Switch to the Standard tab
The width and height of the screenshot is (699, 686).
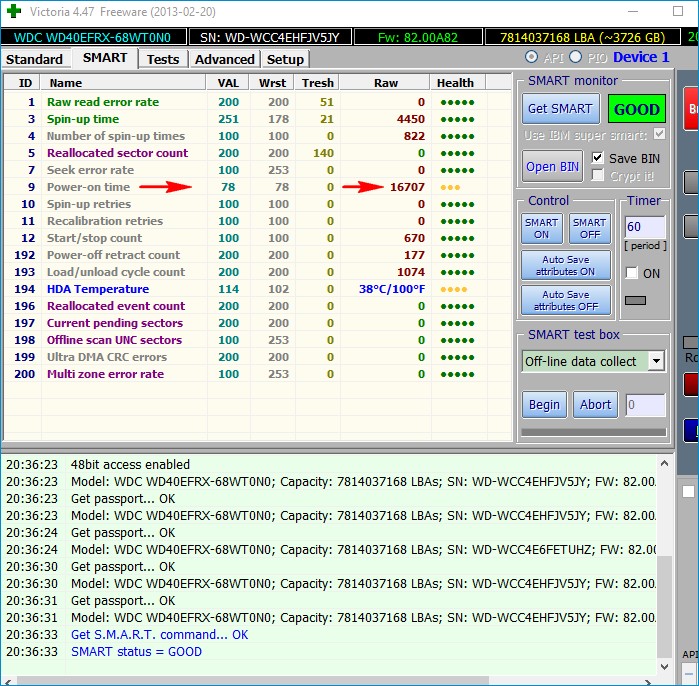35,59
